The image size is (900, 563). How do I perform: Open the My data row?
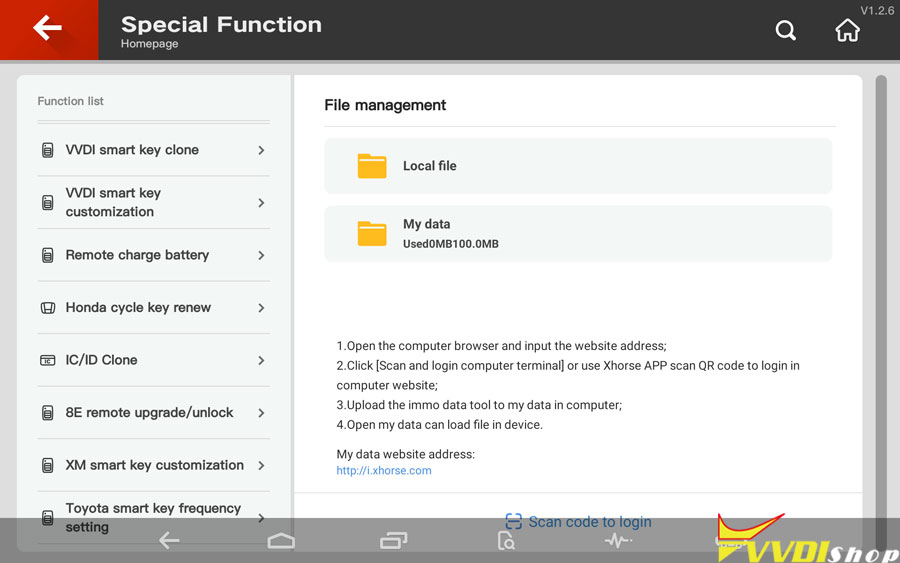tap(578, 234)
